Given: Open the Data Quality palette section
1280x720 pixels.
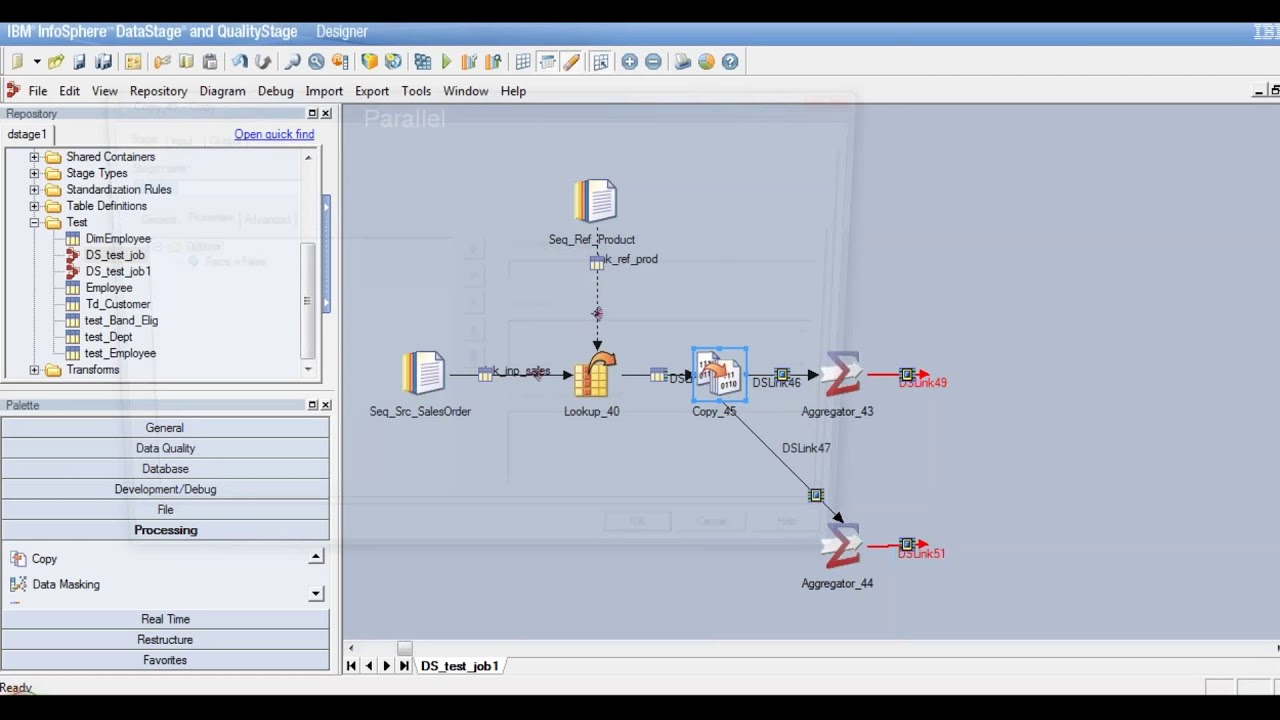Looking at the screenshot, I should point(165,448).
